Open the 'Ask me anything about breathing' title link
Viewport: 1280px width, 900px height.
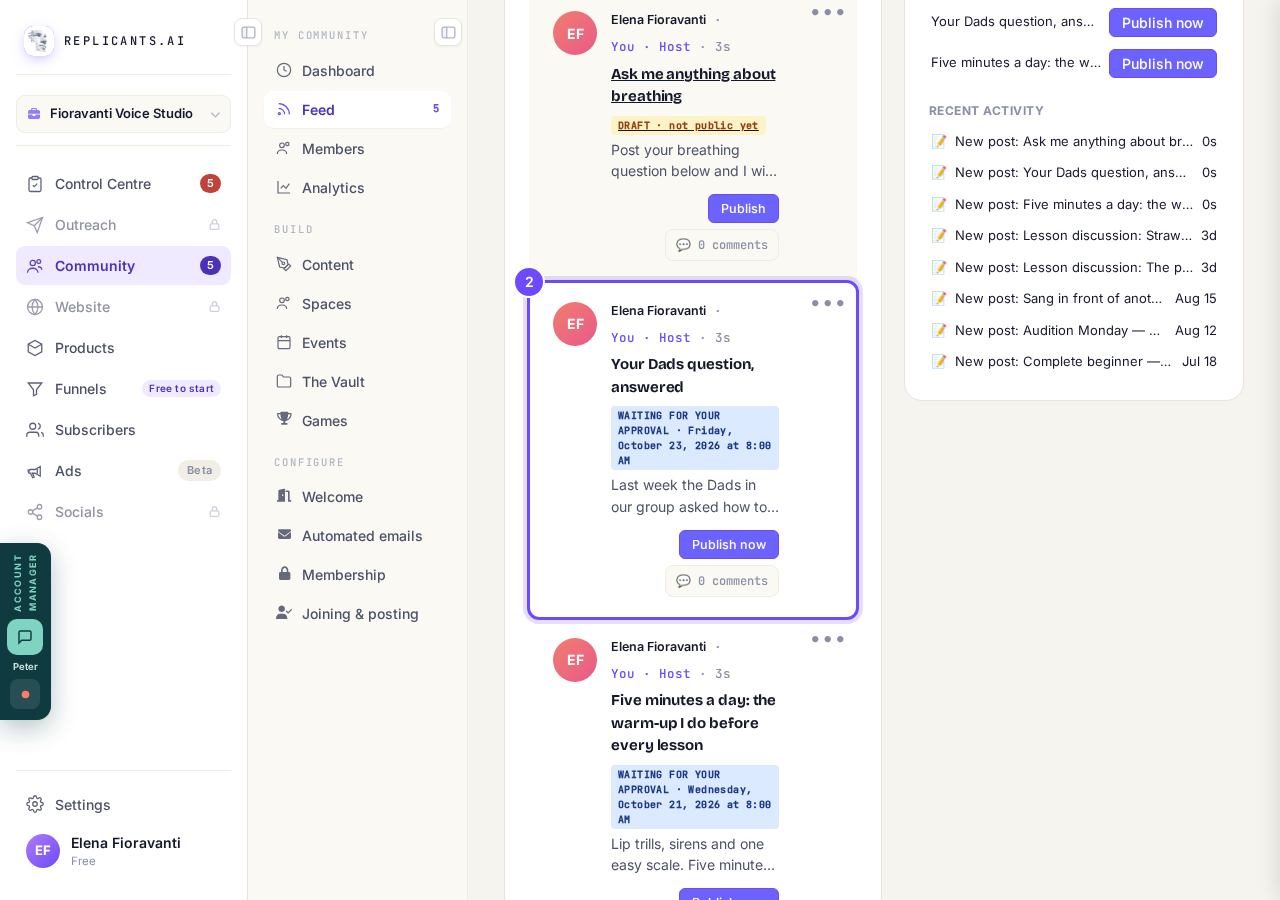(x=694, y=85)
